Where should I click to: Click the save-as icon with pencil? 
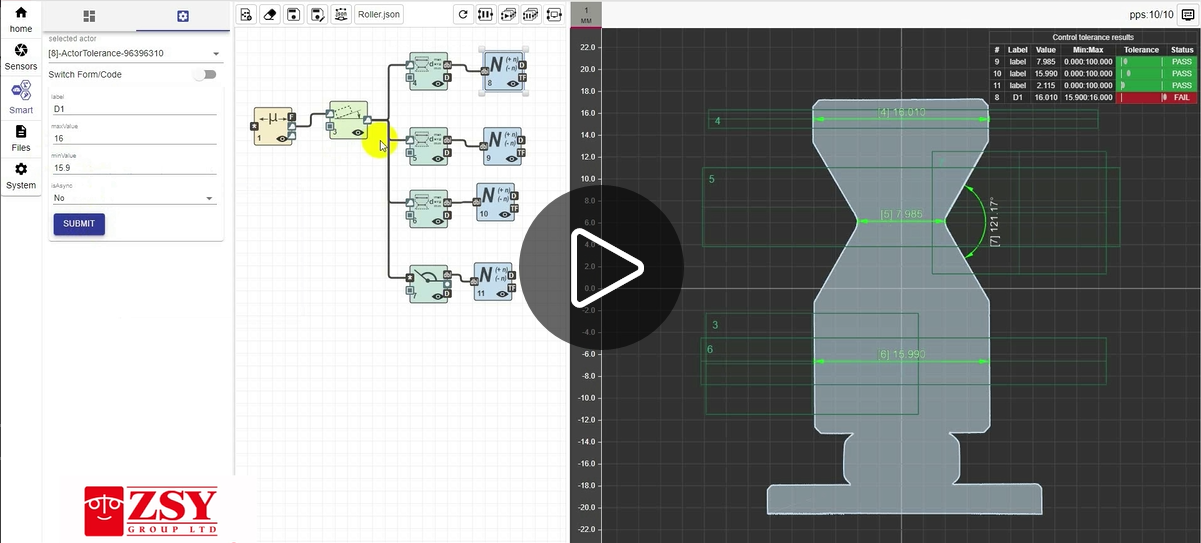click(318, 15)
